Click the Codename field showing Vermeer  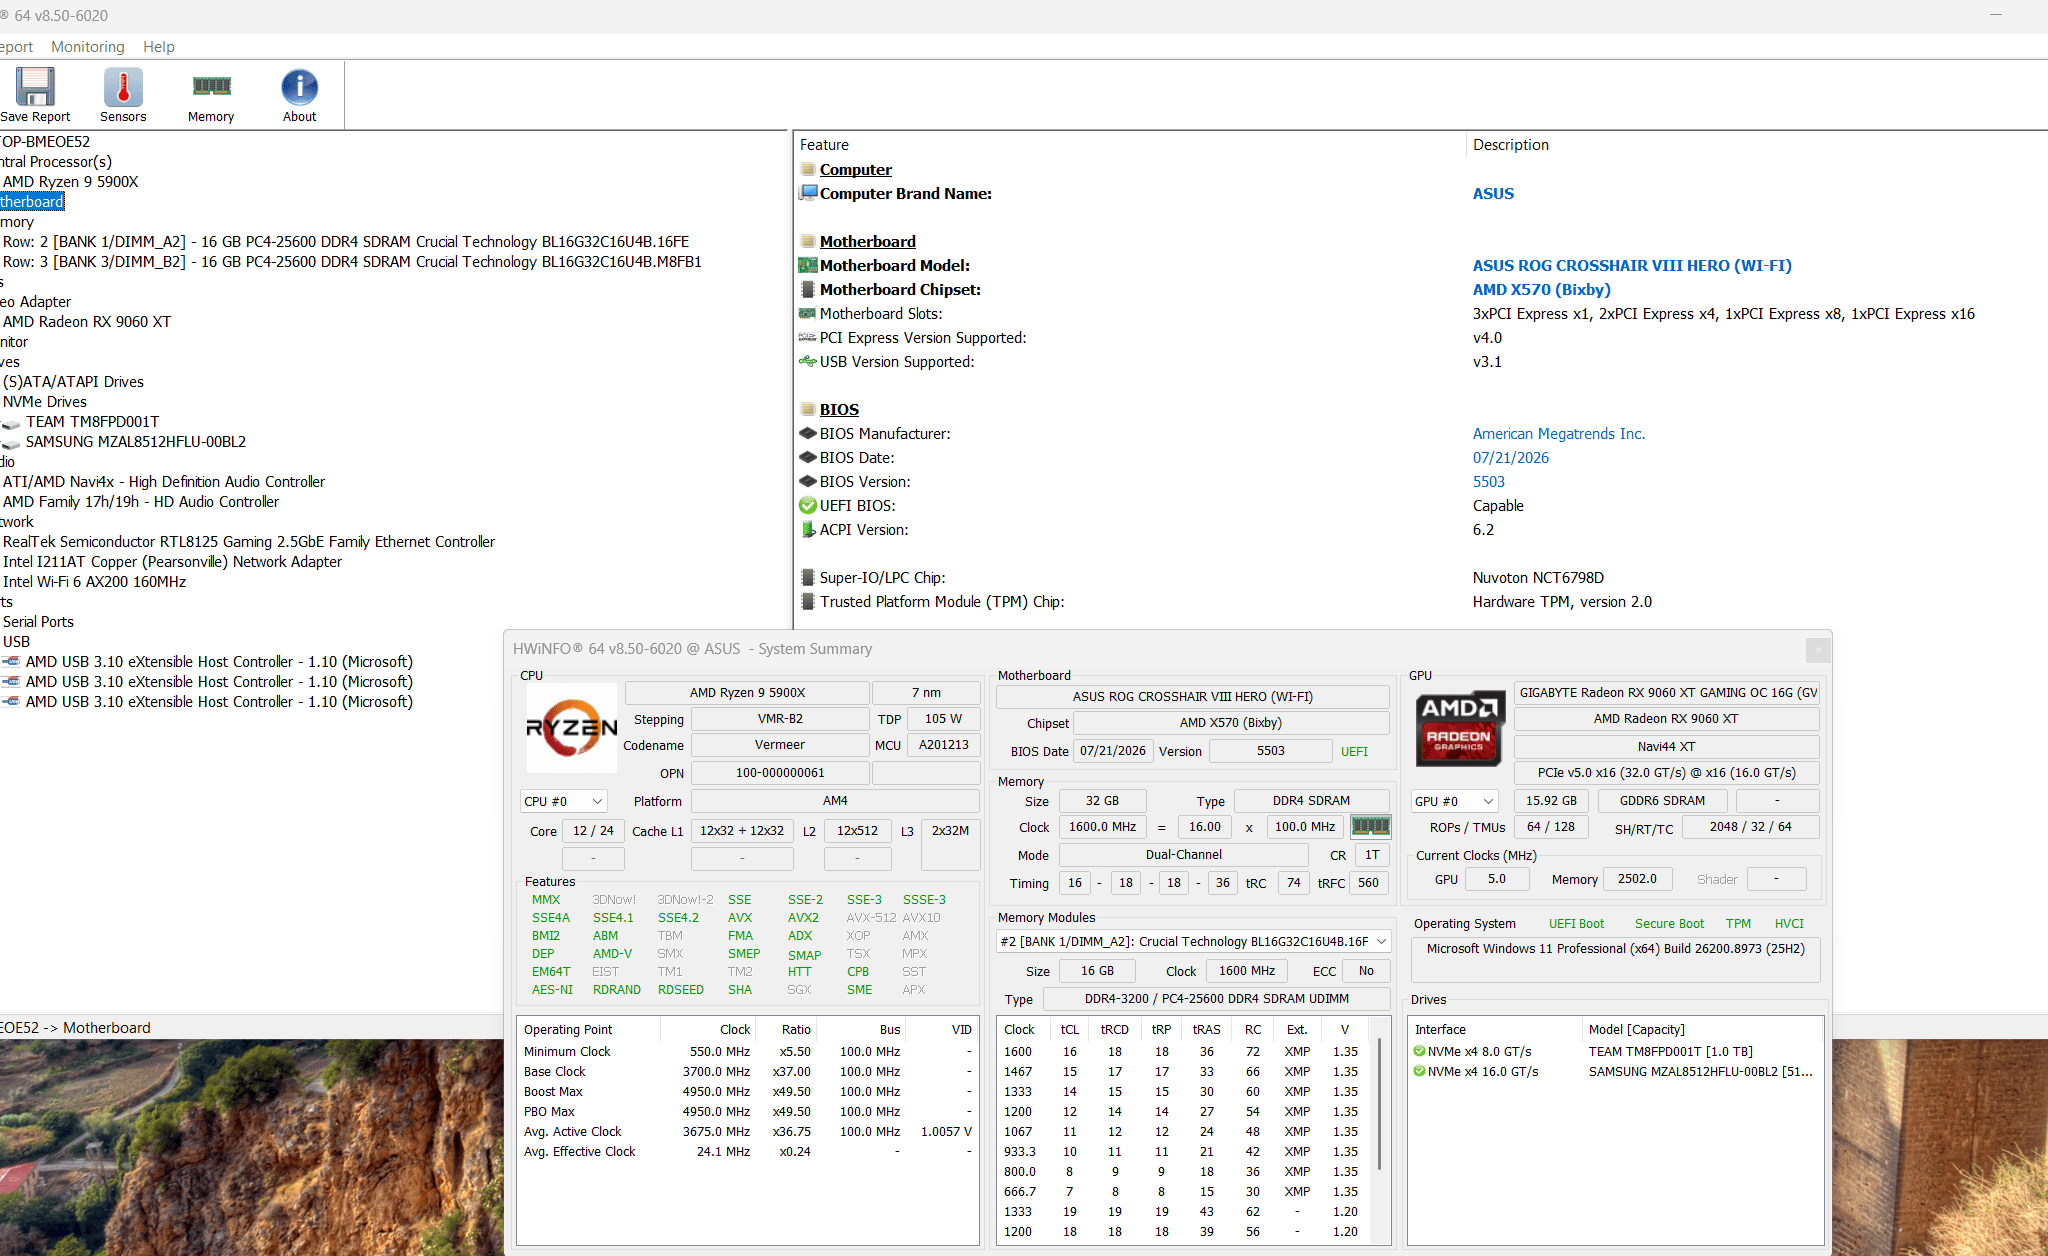tap(780, 745)
